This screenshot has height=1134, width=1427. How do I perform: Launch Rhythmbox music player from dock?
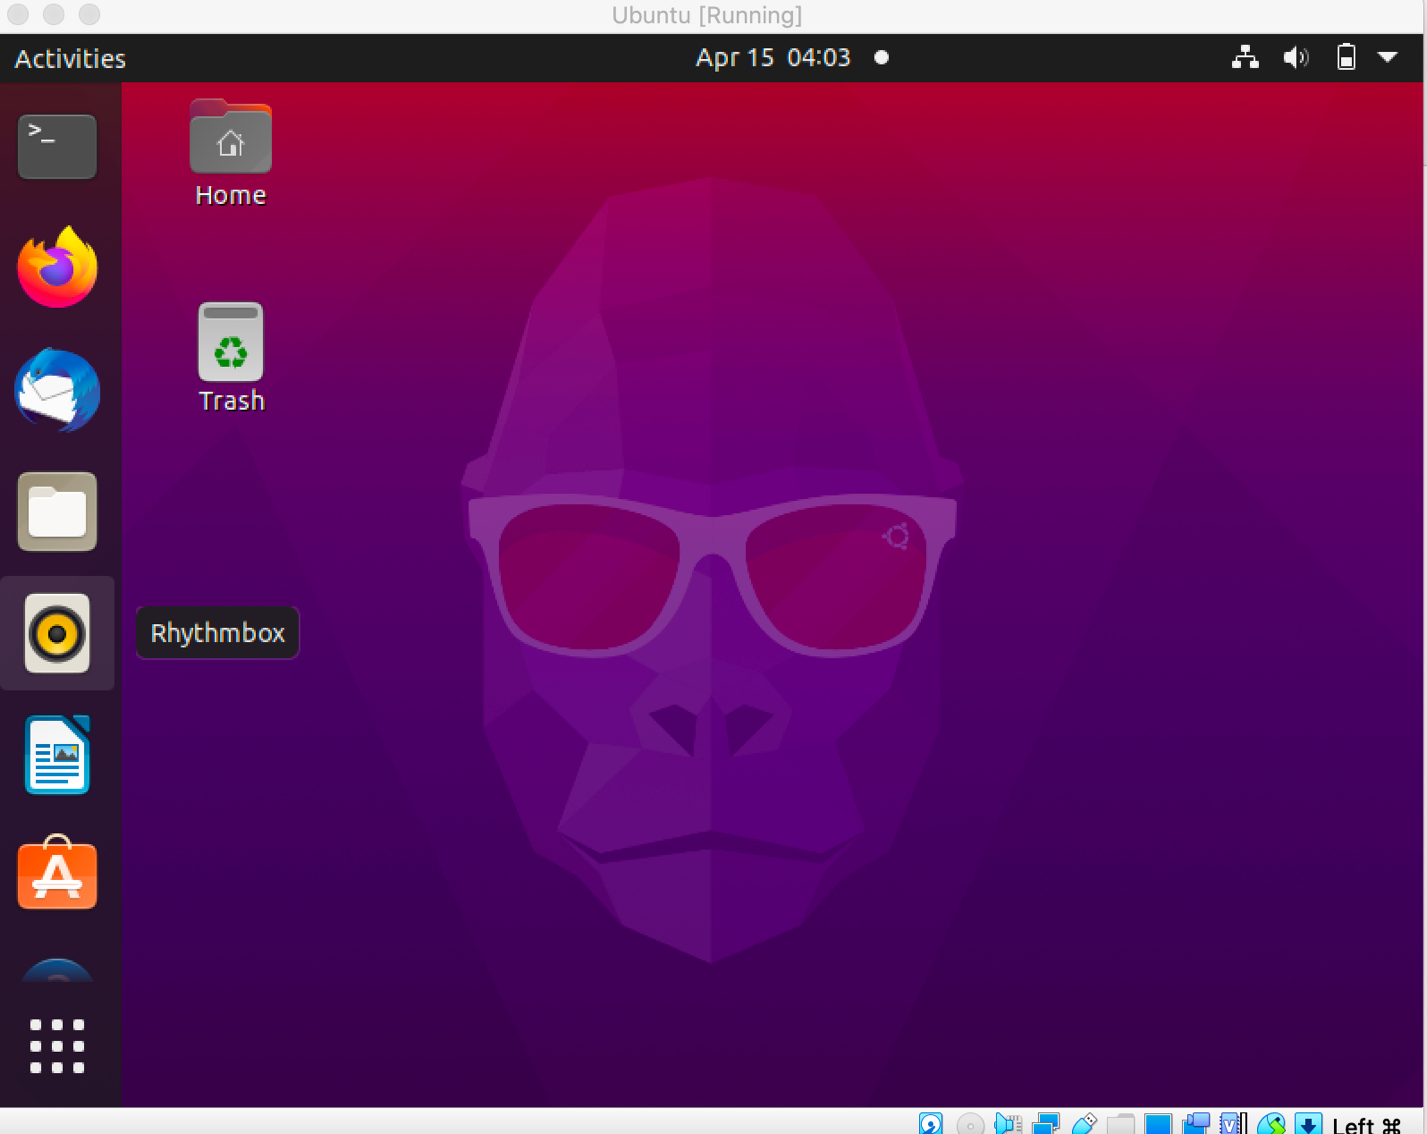click(57, 633)
